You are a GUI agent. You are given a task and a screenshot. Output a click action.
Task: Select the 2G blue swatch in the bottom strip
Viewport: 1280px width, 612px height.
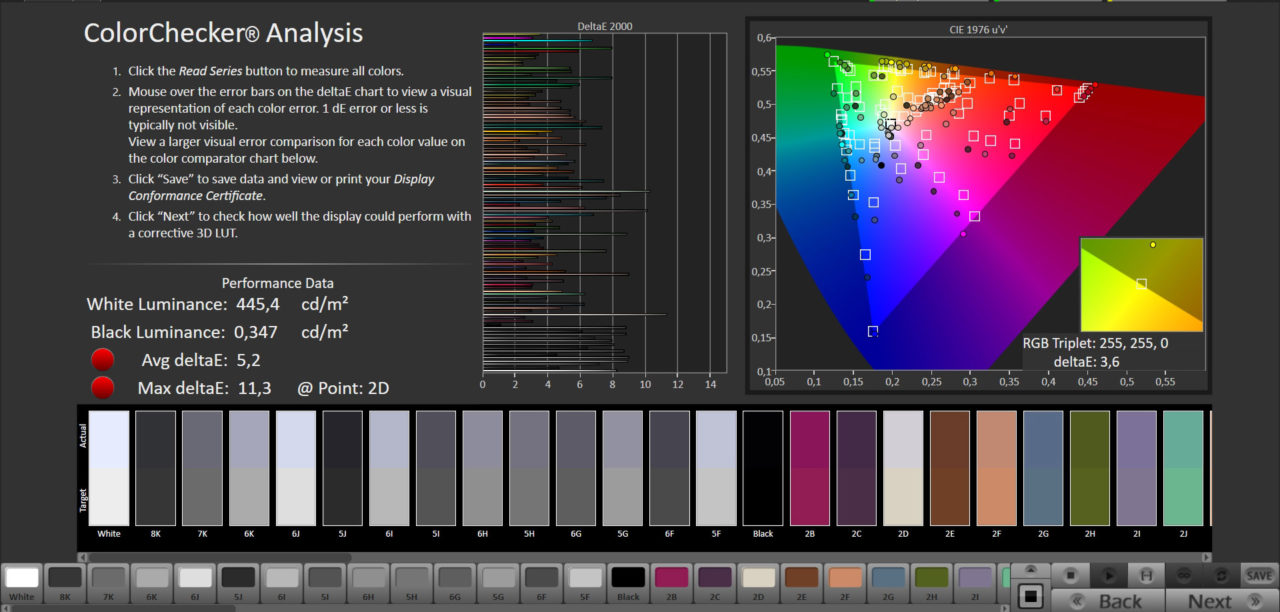888,582
